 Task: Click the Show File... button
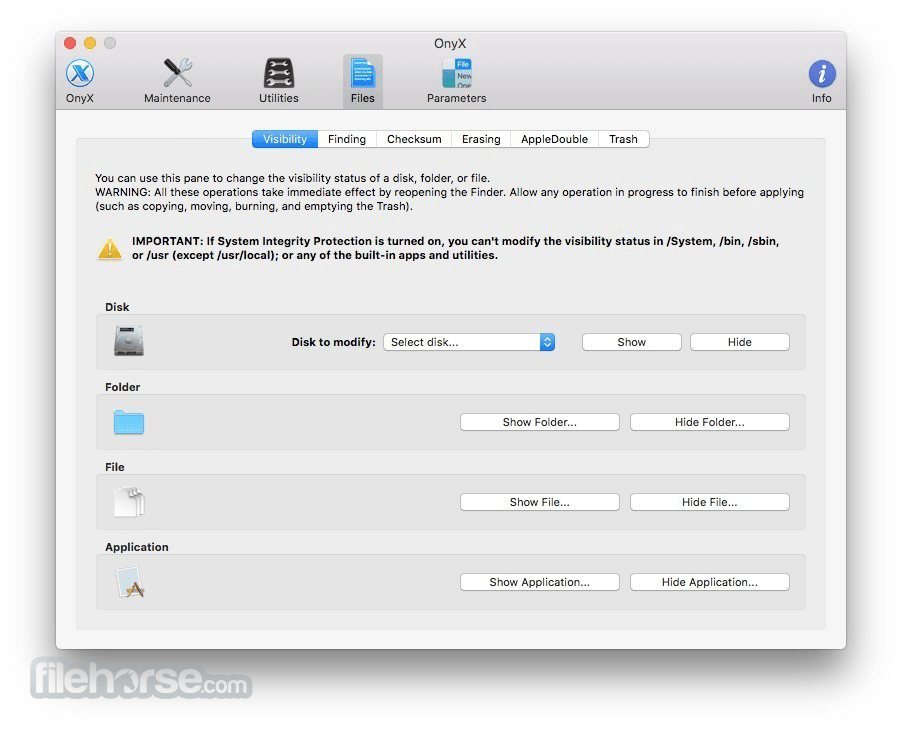click(540, 502)
